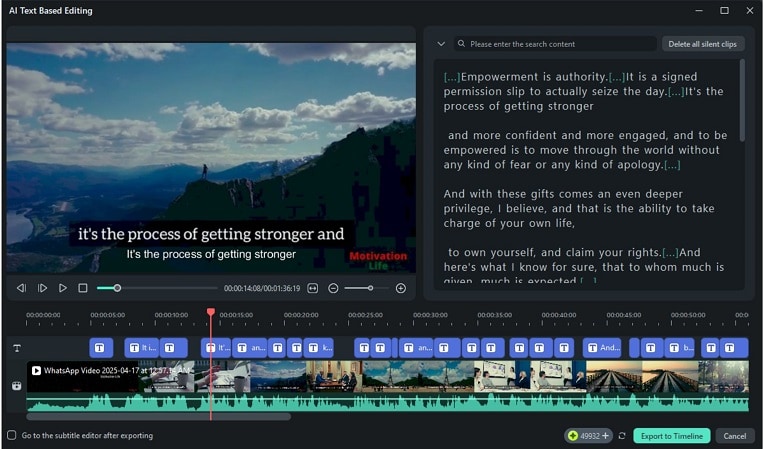The width and height of the screenshot is (765, 449).
Task: Click the refresh credits icon
Action: click(622, 436)
